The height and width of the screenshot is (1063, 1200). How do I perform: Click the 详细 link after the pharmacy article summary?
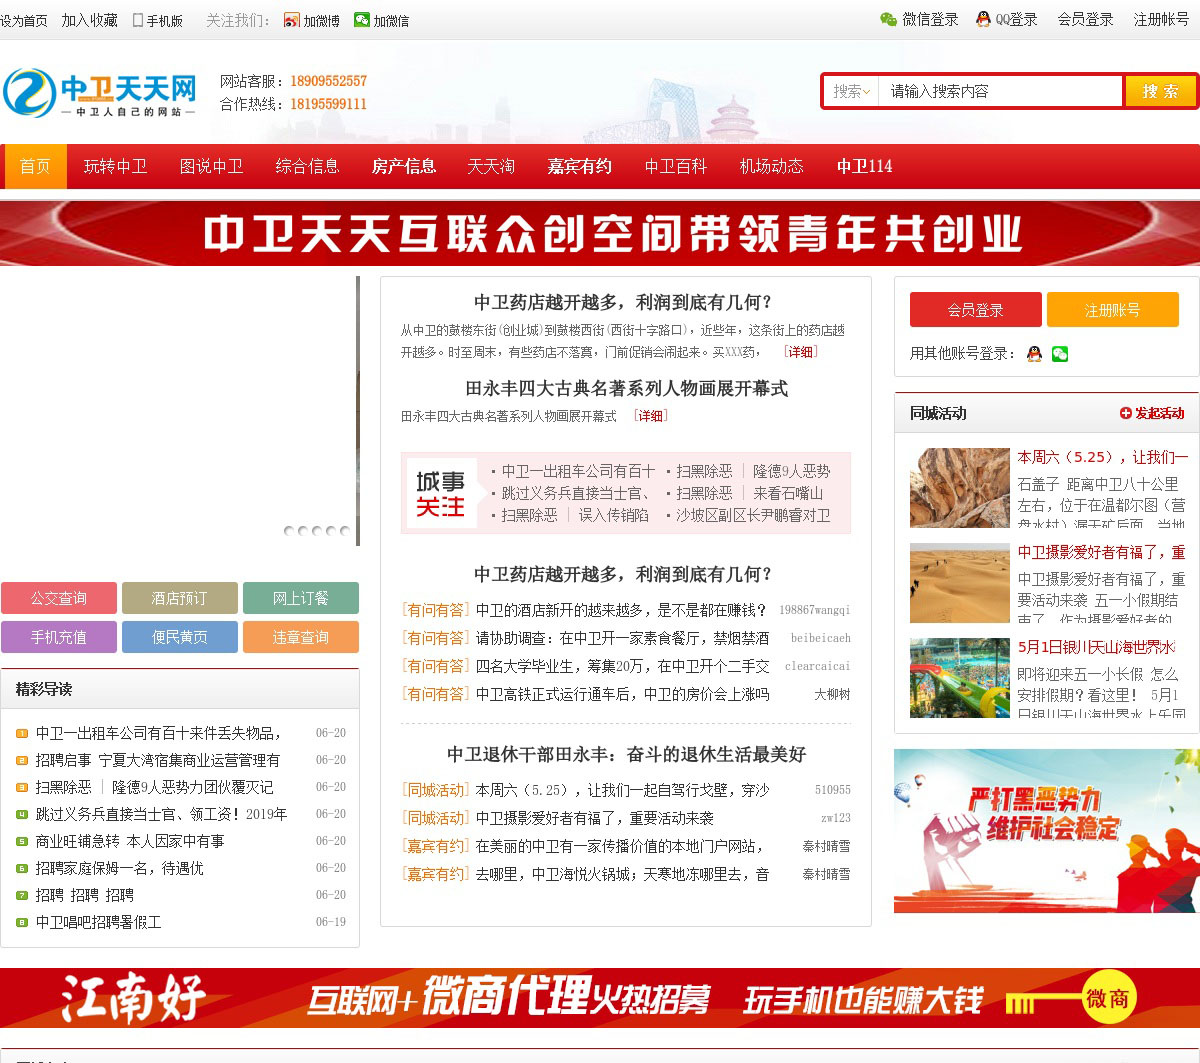pyautogui.click(x=800, y=352)
